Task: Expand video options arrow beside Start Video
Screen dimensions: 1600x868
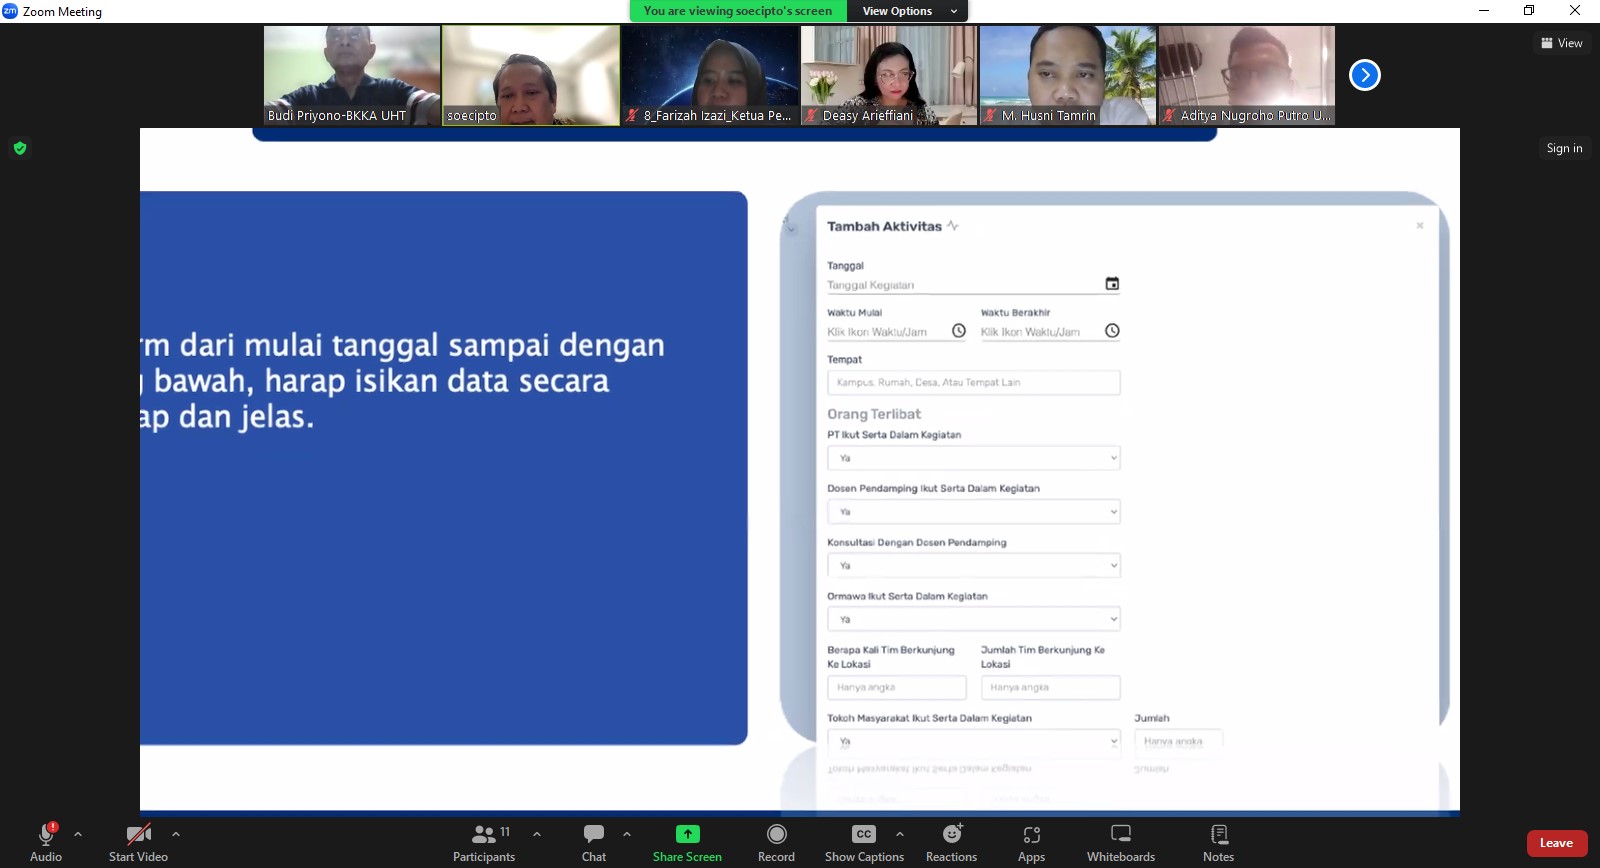Action: point(176,834)
